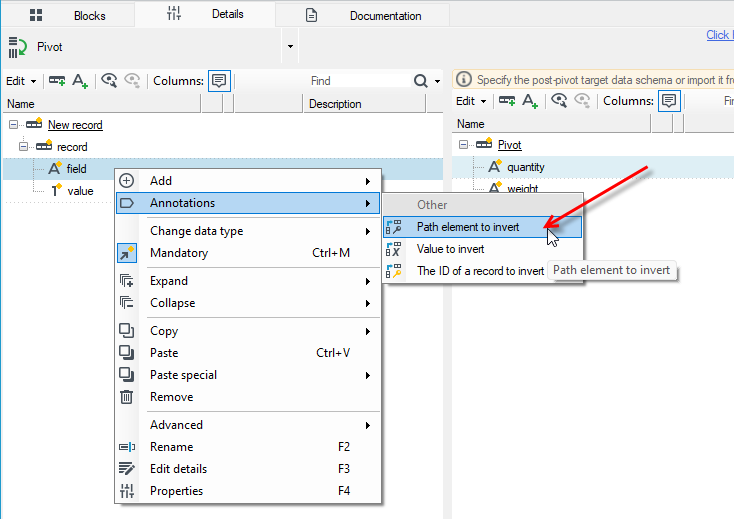Select the weight tree item

(x=522, y=188)
